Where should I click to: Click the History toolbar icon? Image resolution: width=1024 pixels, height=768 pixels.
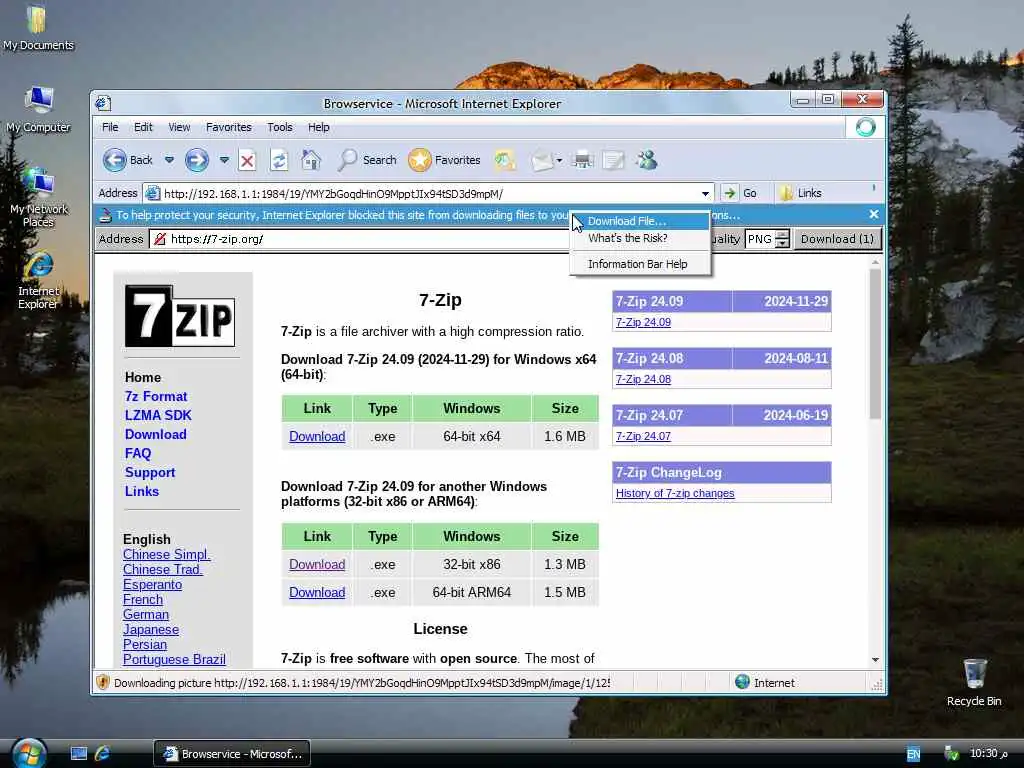pos(505,160)
